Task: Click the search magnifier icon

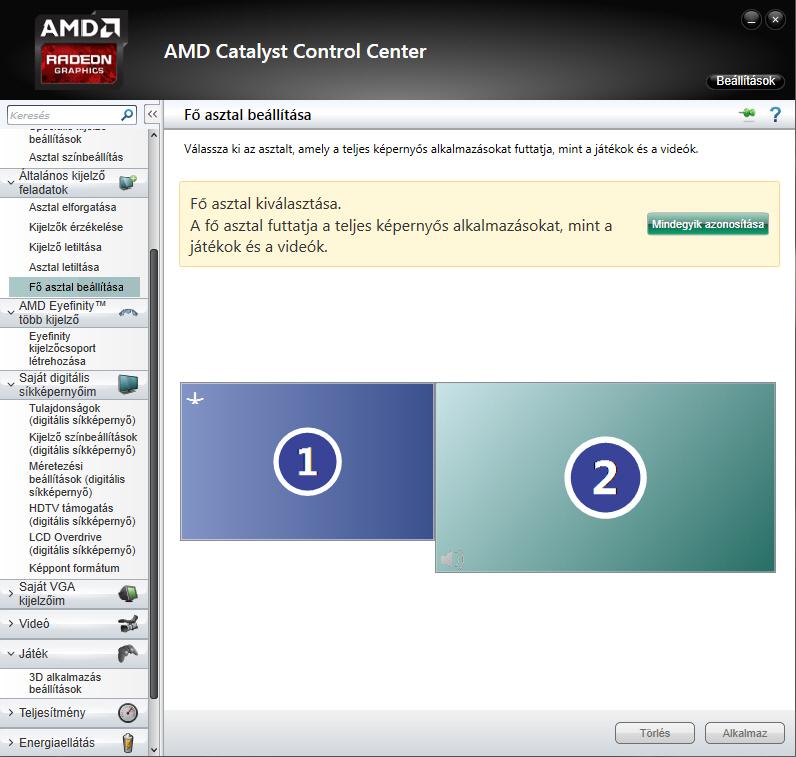Action: [x=127, y=115]
